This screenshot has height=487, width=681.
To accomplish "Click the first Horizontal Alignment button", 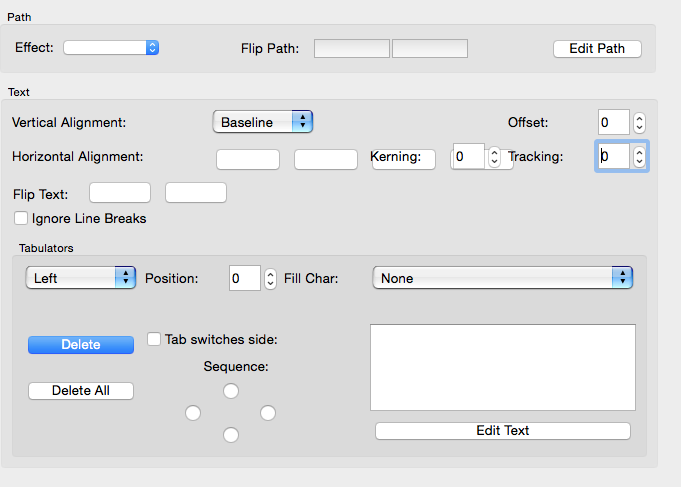I will pos(248,159).
